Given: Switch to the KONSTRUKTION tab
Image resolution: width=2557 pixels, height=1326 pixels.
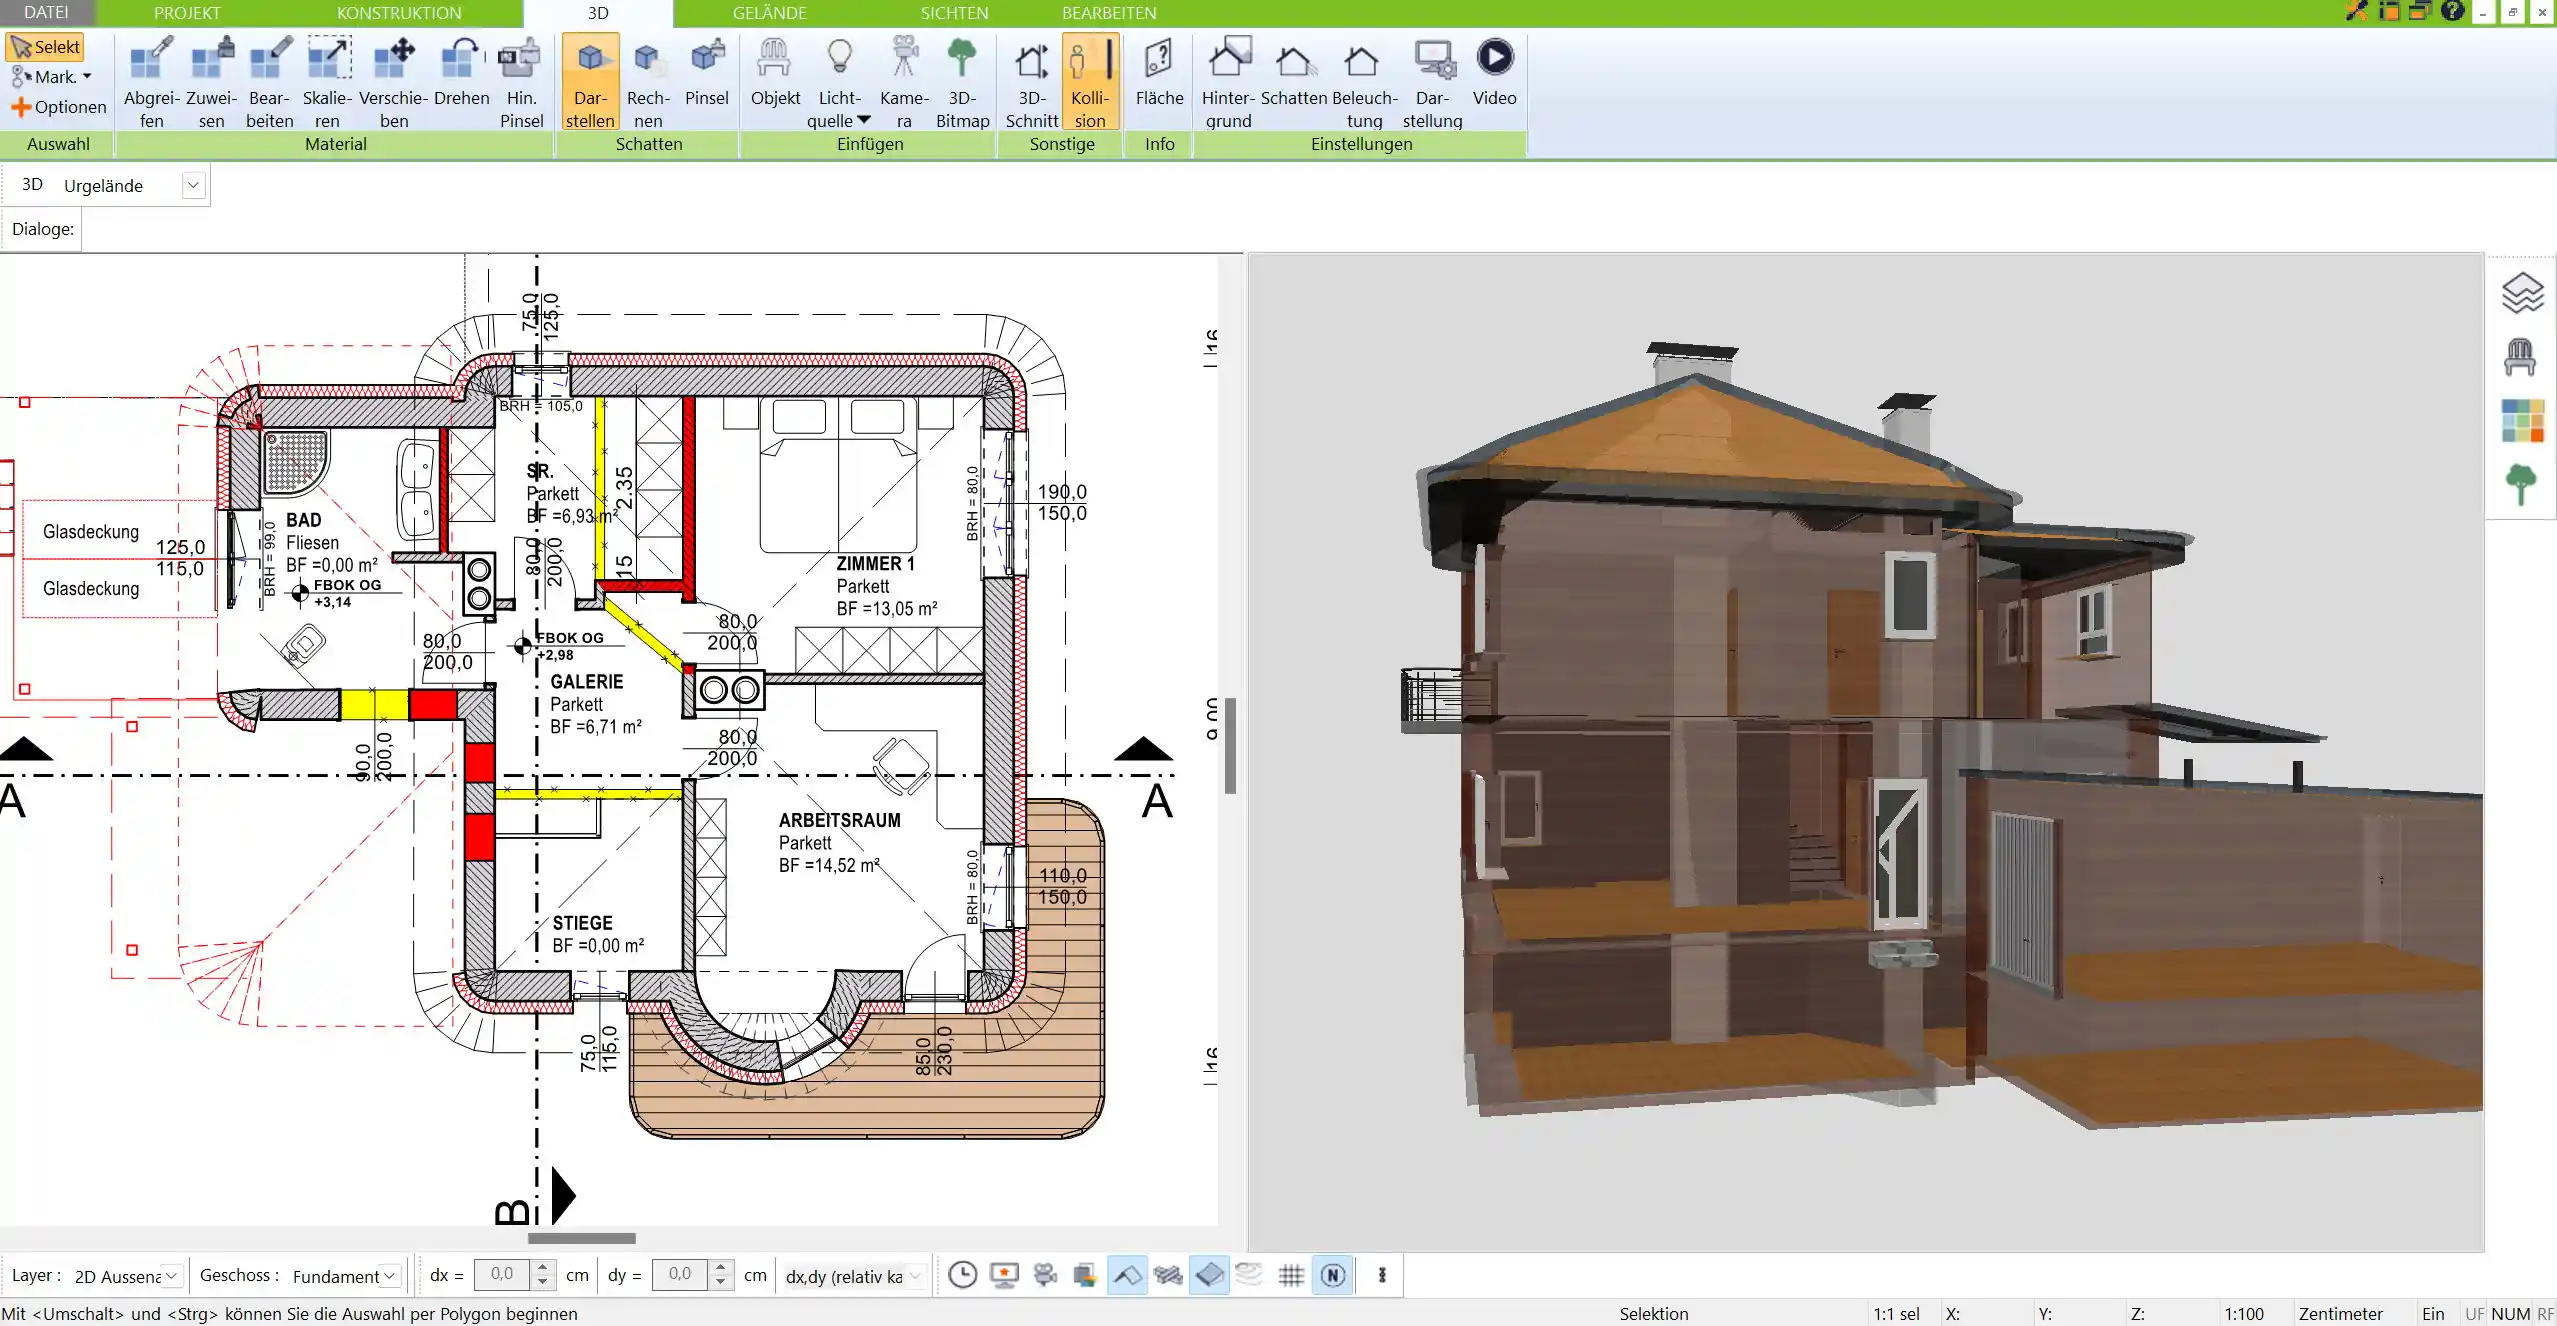Looking at the screenshot, I should click(x=399, y=13).
